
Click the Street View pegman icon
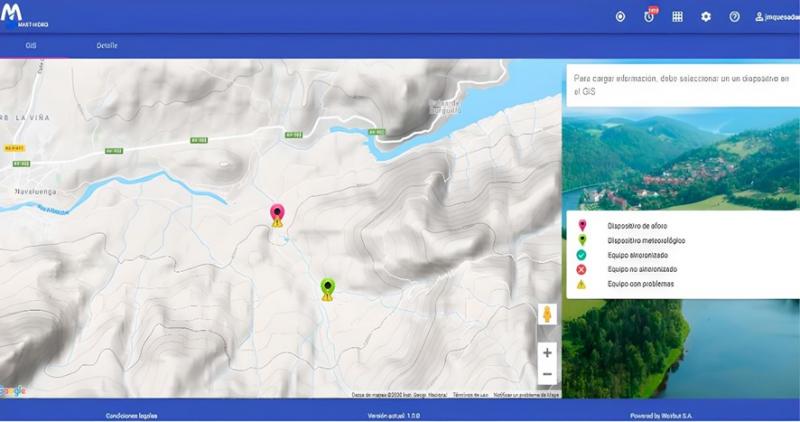547,316
